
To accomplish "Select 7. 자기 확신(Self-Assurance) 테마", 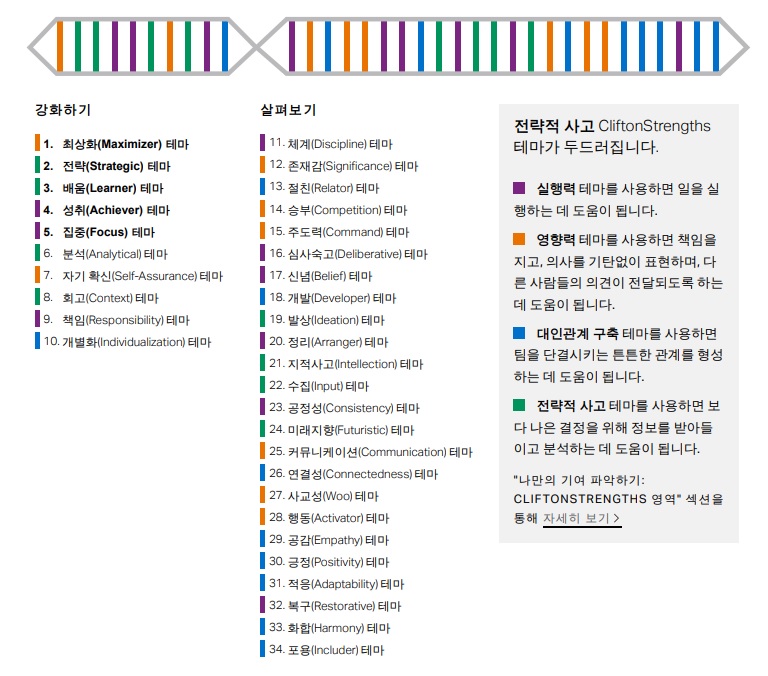I will coord(129,276).
